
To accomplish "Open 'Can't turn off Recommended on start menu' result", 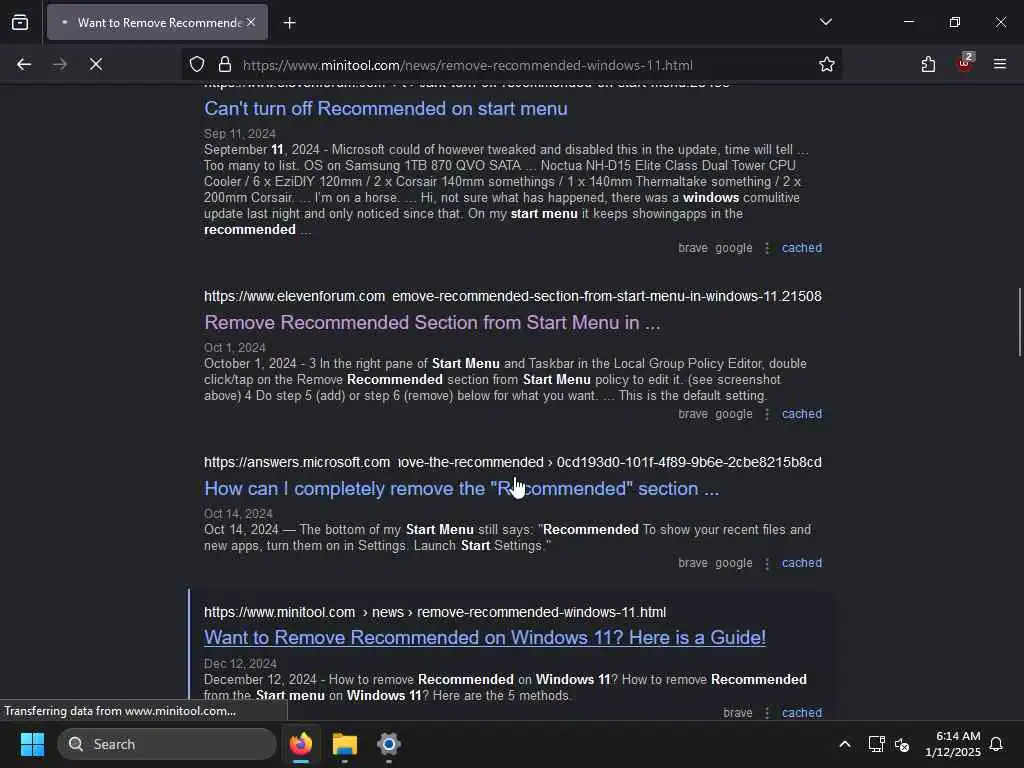I will (385, 108).
